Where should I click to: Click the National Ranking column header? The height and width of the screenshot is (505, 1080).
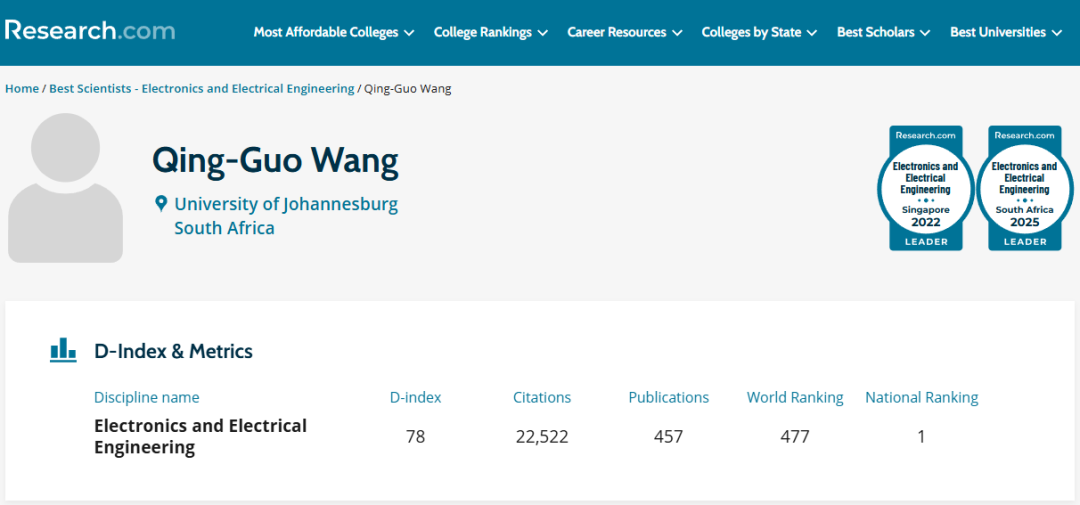pos(922,398)
